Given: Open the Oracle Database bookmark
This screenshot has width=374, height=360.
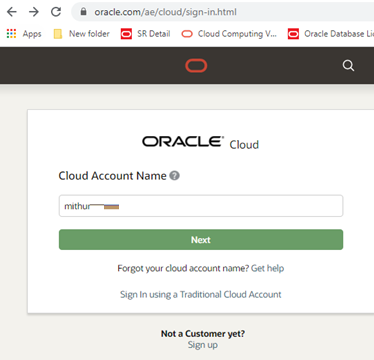Looking at the screenshot, I should 331,34.
